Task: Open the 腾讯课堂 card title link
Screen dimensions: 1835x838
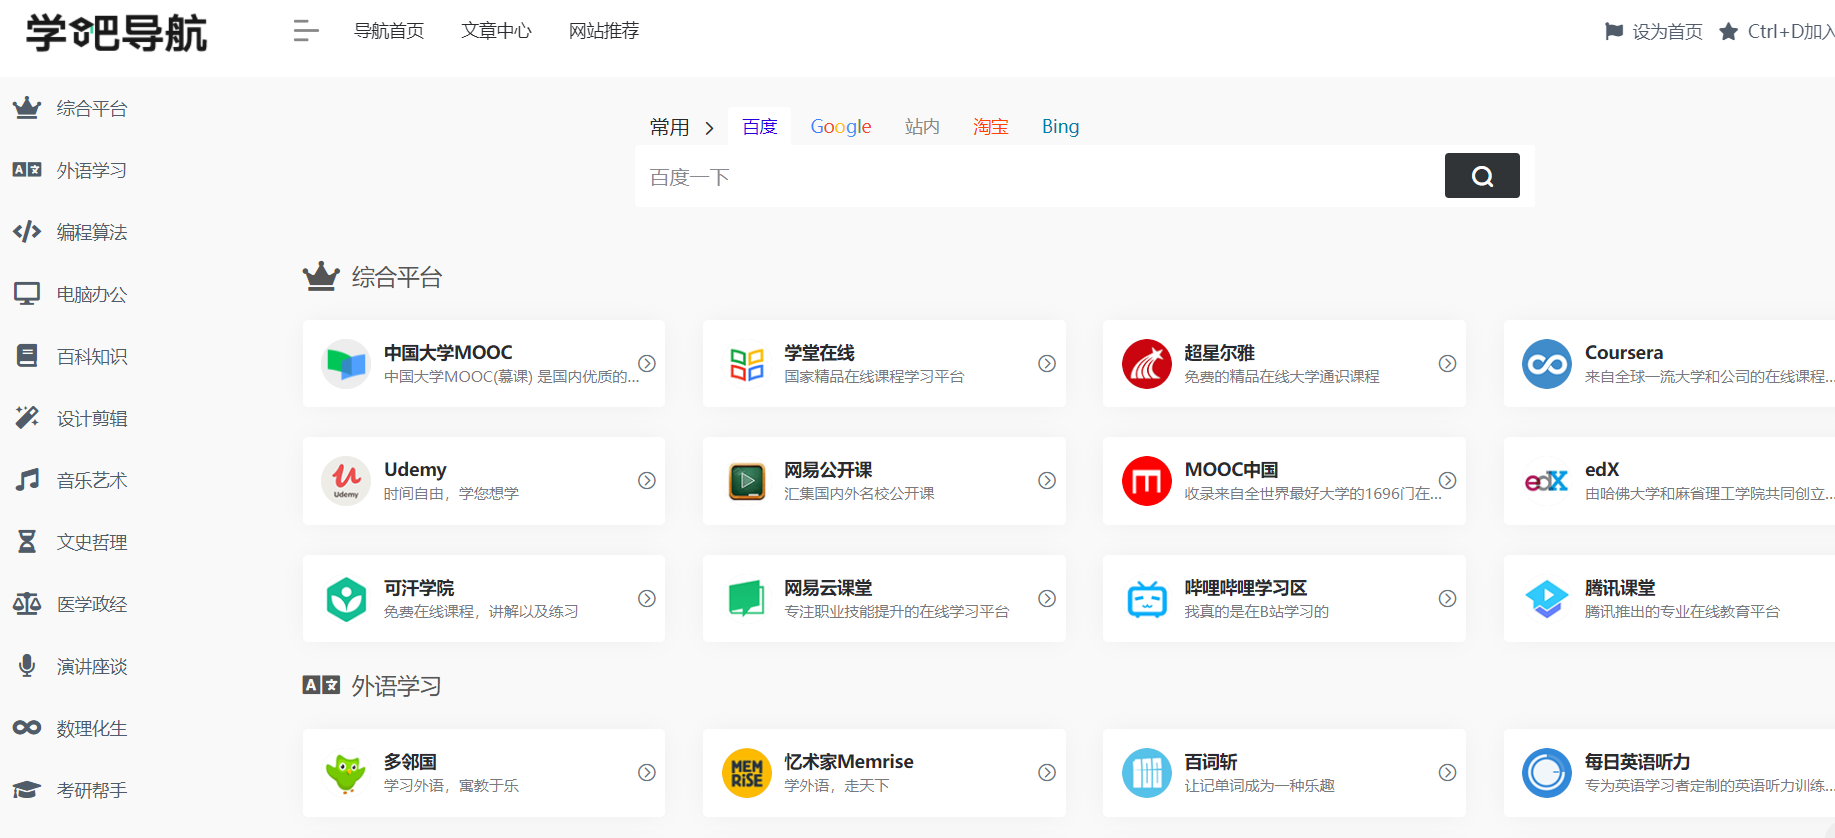Action: pyautogui.click(x=1620, y=588)
